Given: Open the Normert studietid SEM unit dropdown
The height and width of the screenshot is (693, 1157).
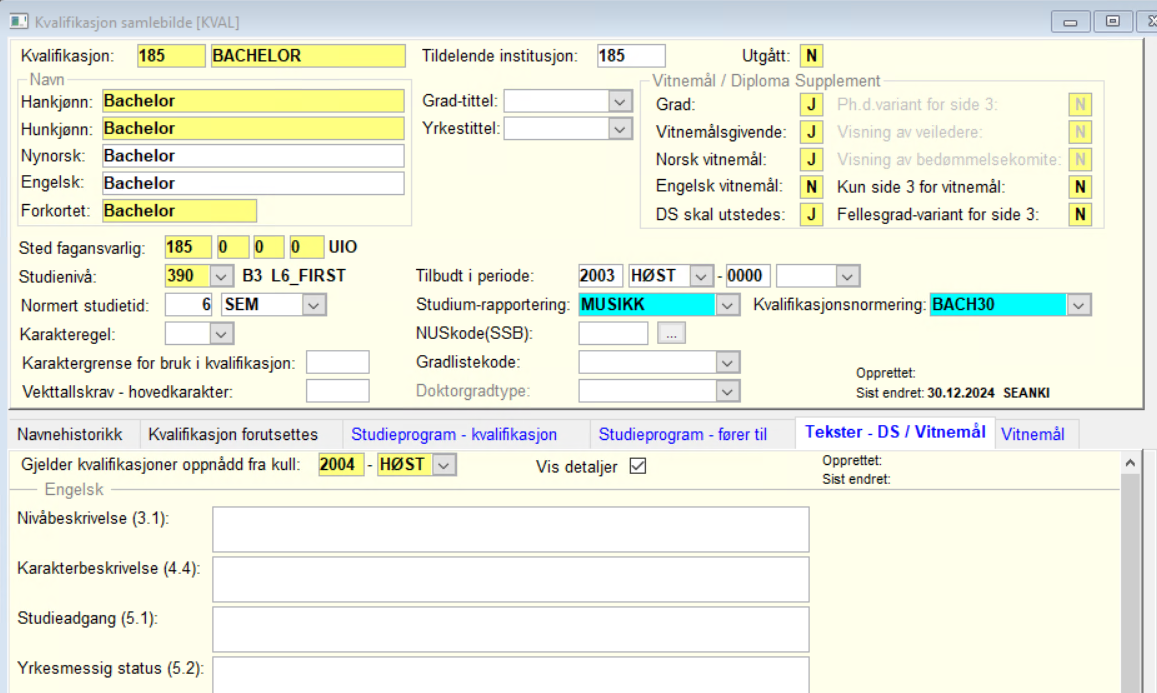Looking at the screenshot, I should 314,305.
